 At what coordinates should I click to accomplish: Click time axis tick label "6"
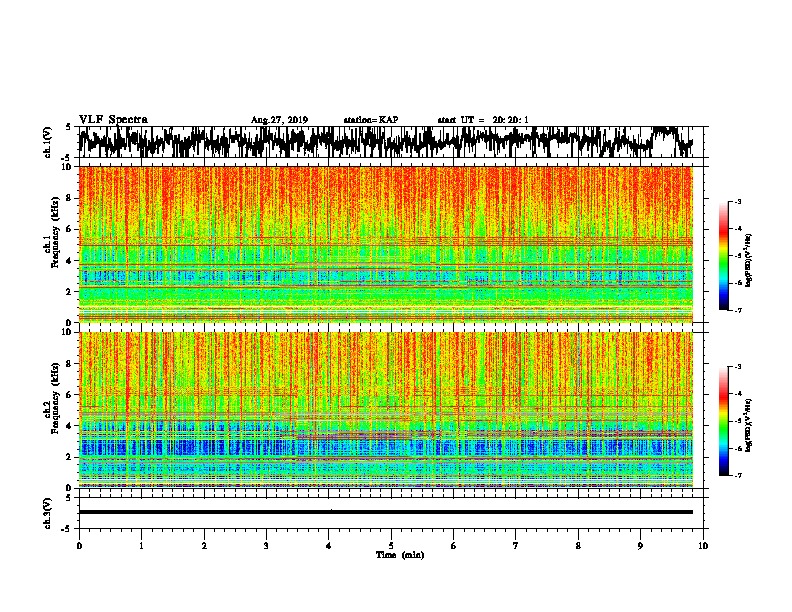tap(454, 546)
